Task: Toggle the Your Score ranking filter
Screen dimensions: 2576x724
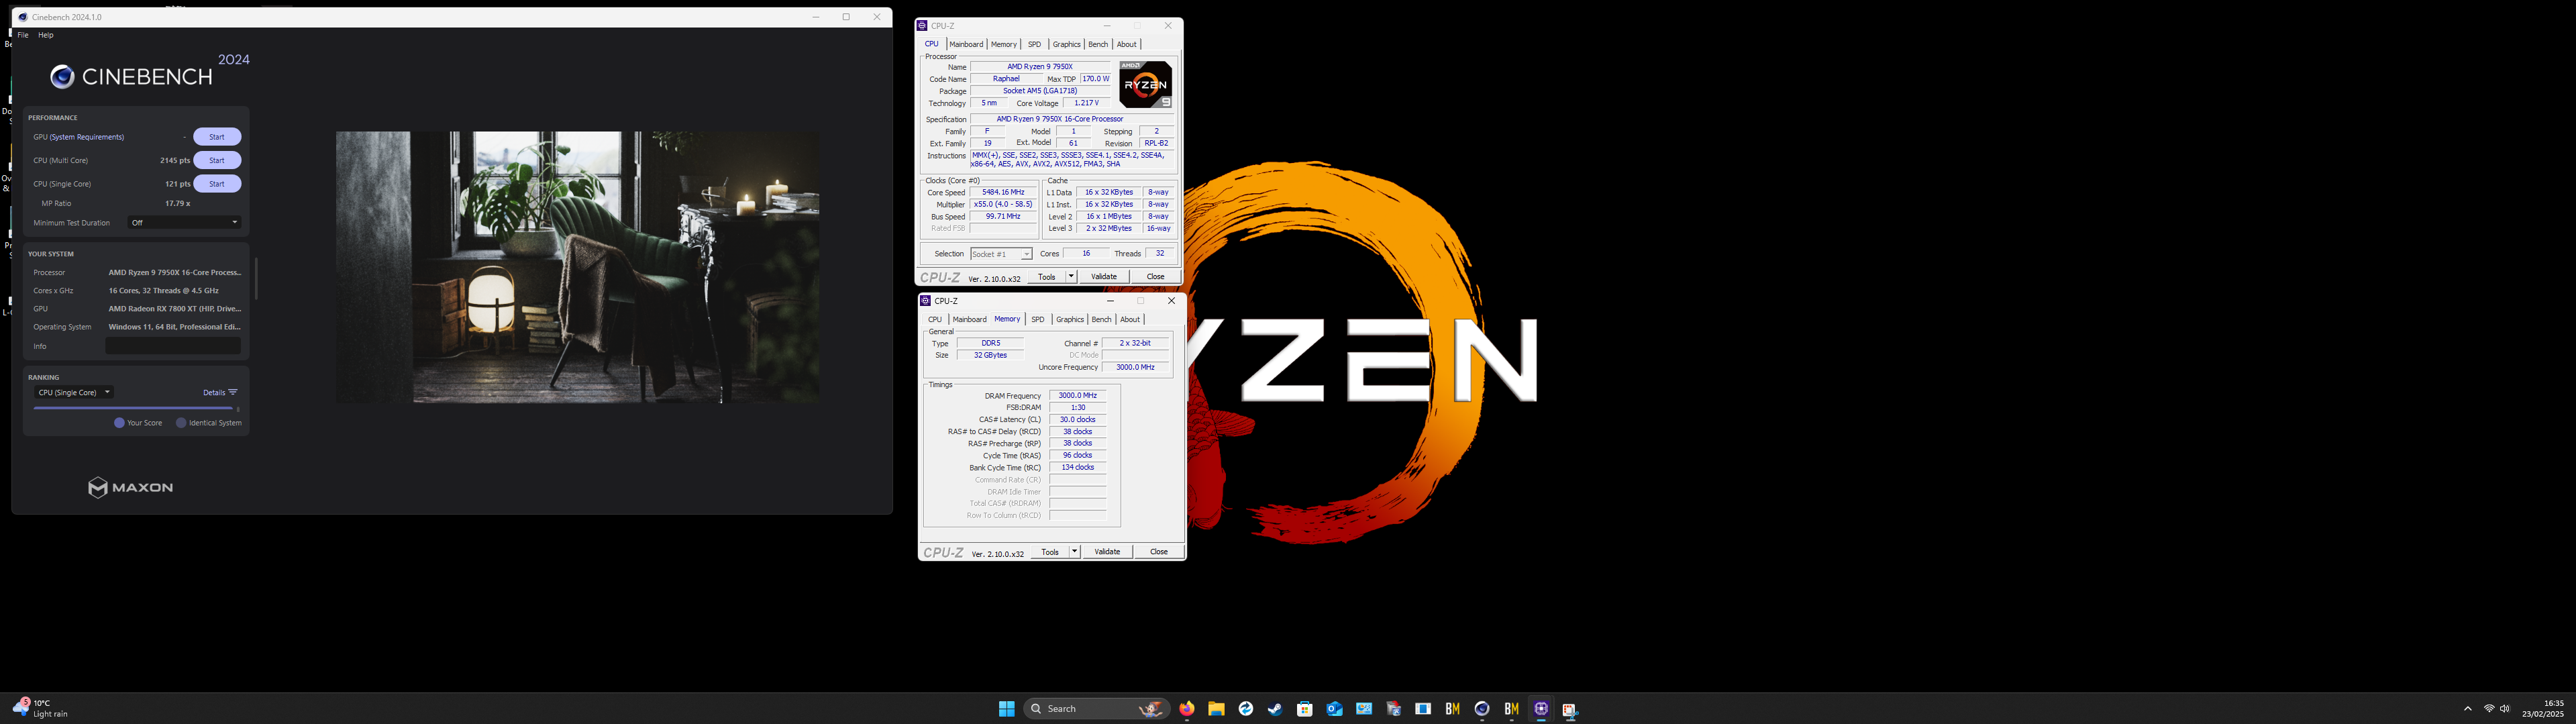Action: coord(138,423)
